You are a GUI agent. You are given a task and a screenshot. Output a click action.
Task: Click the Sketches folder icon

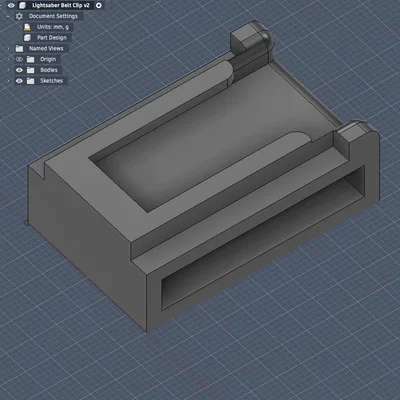click(x=31, y=81)
